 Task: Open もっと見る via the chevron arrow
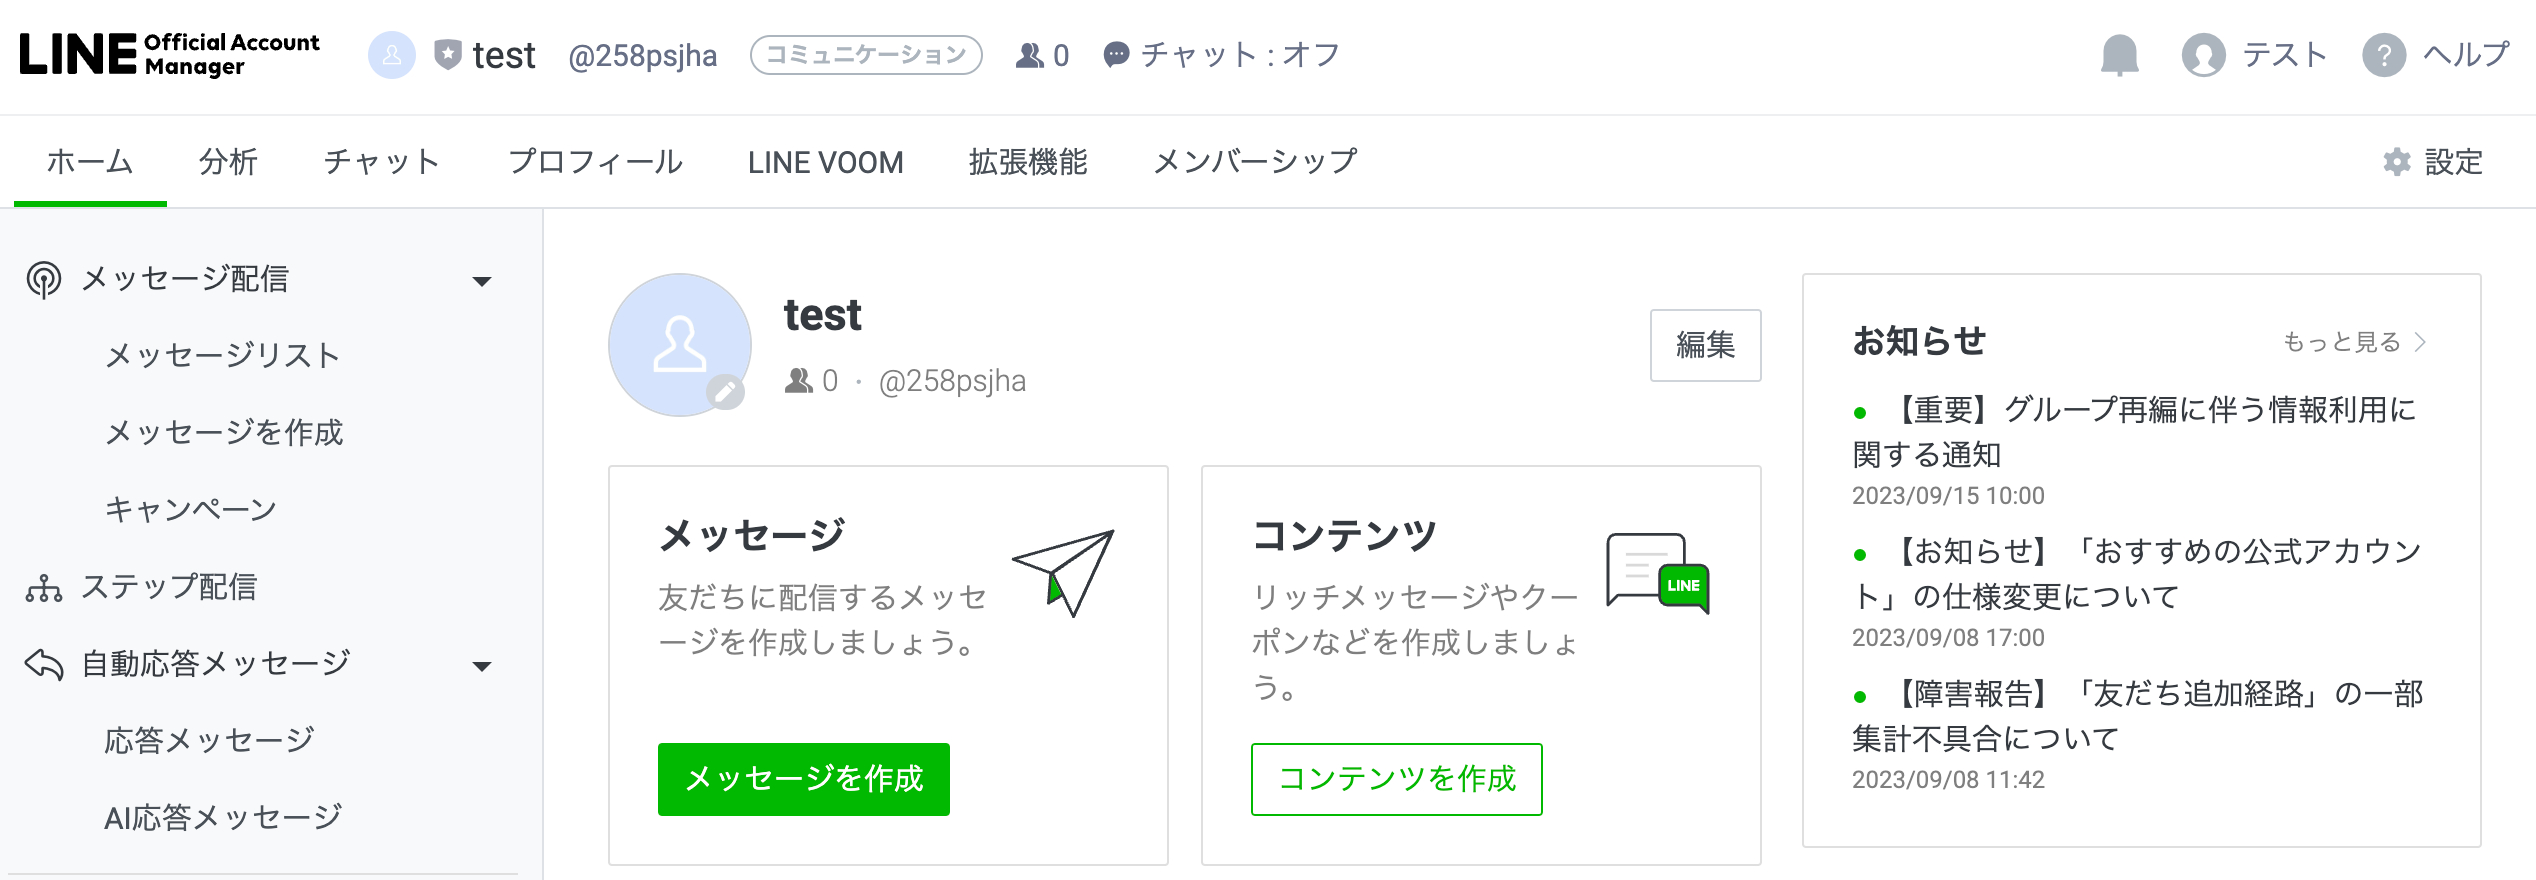click(2420, 341)
